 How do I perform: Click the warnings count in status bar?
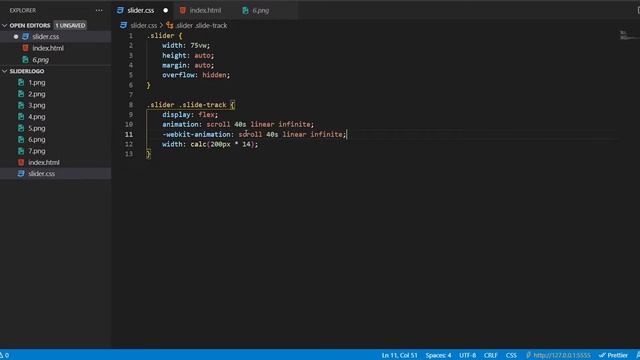click(4, 356)
